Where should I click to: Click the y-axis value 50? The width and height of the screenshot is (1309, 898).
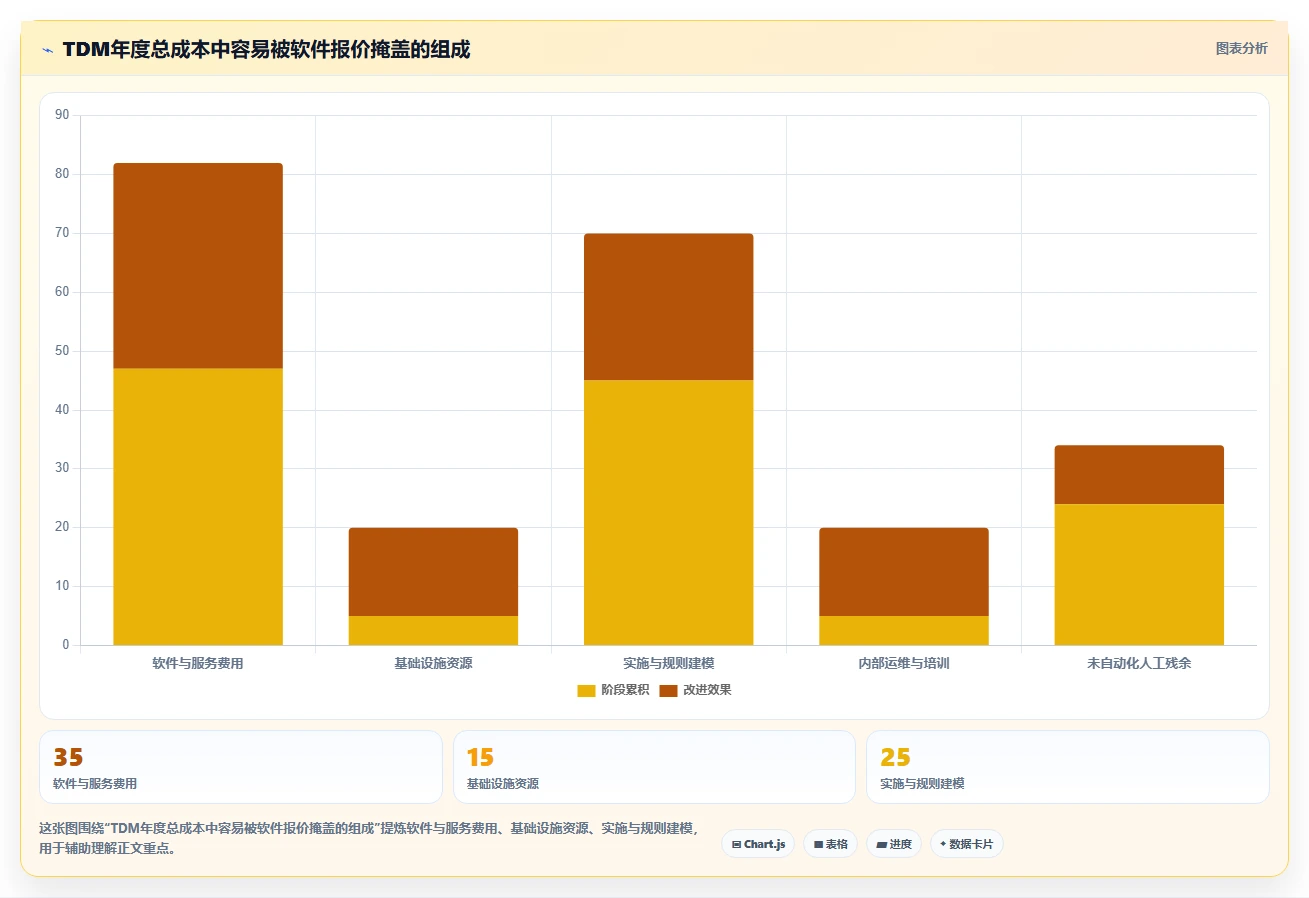(x=62, y=351)
